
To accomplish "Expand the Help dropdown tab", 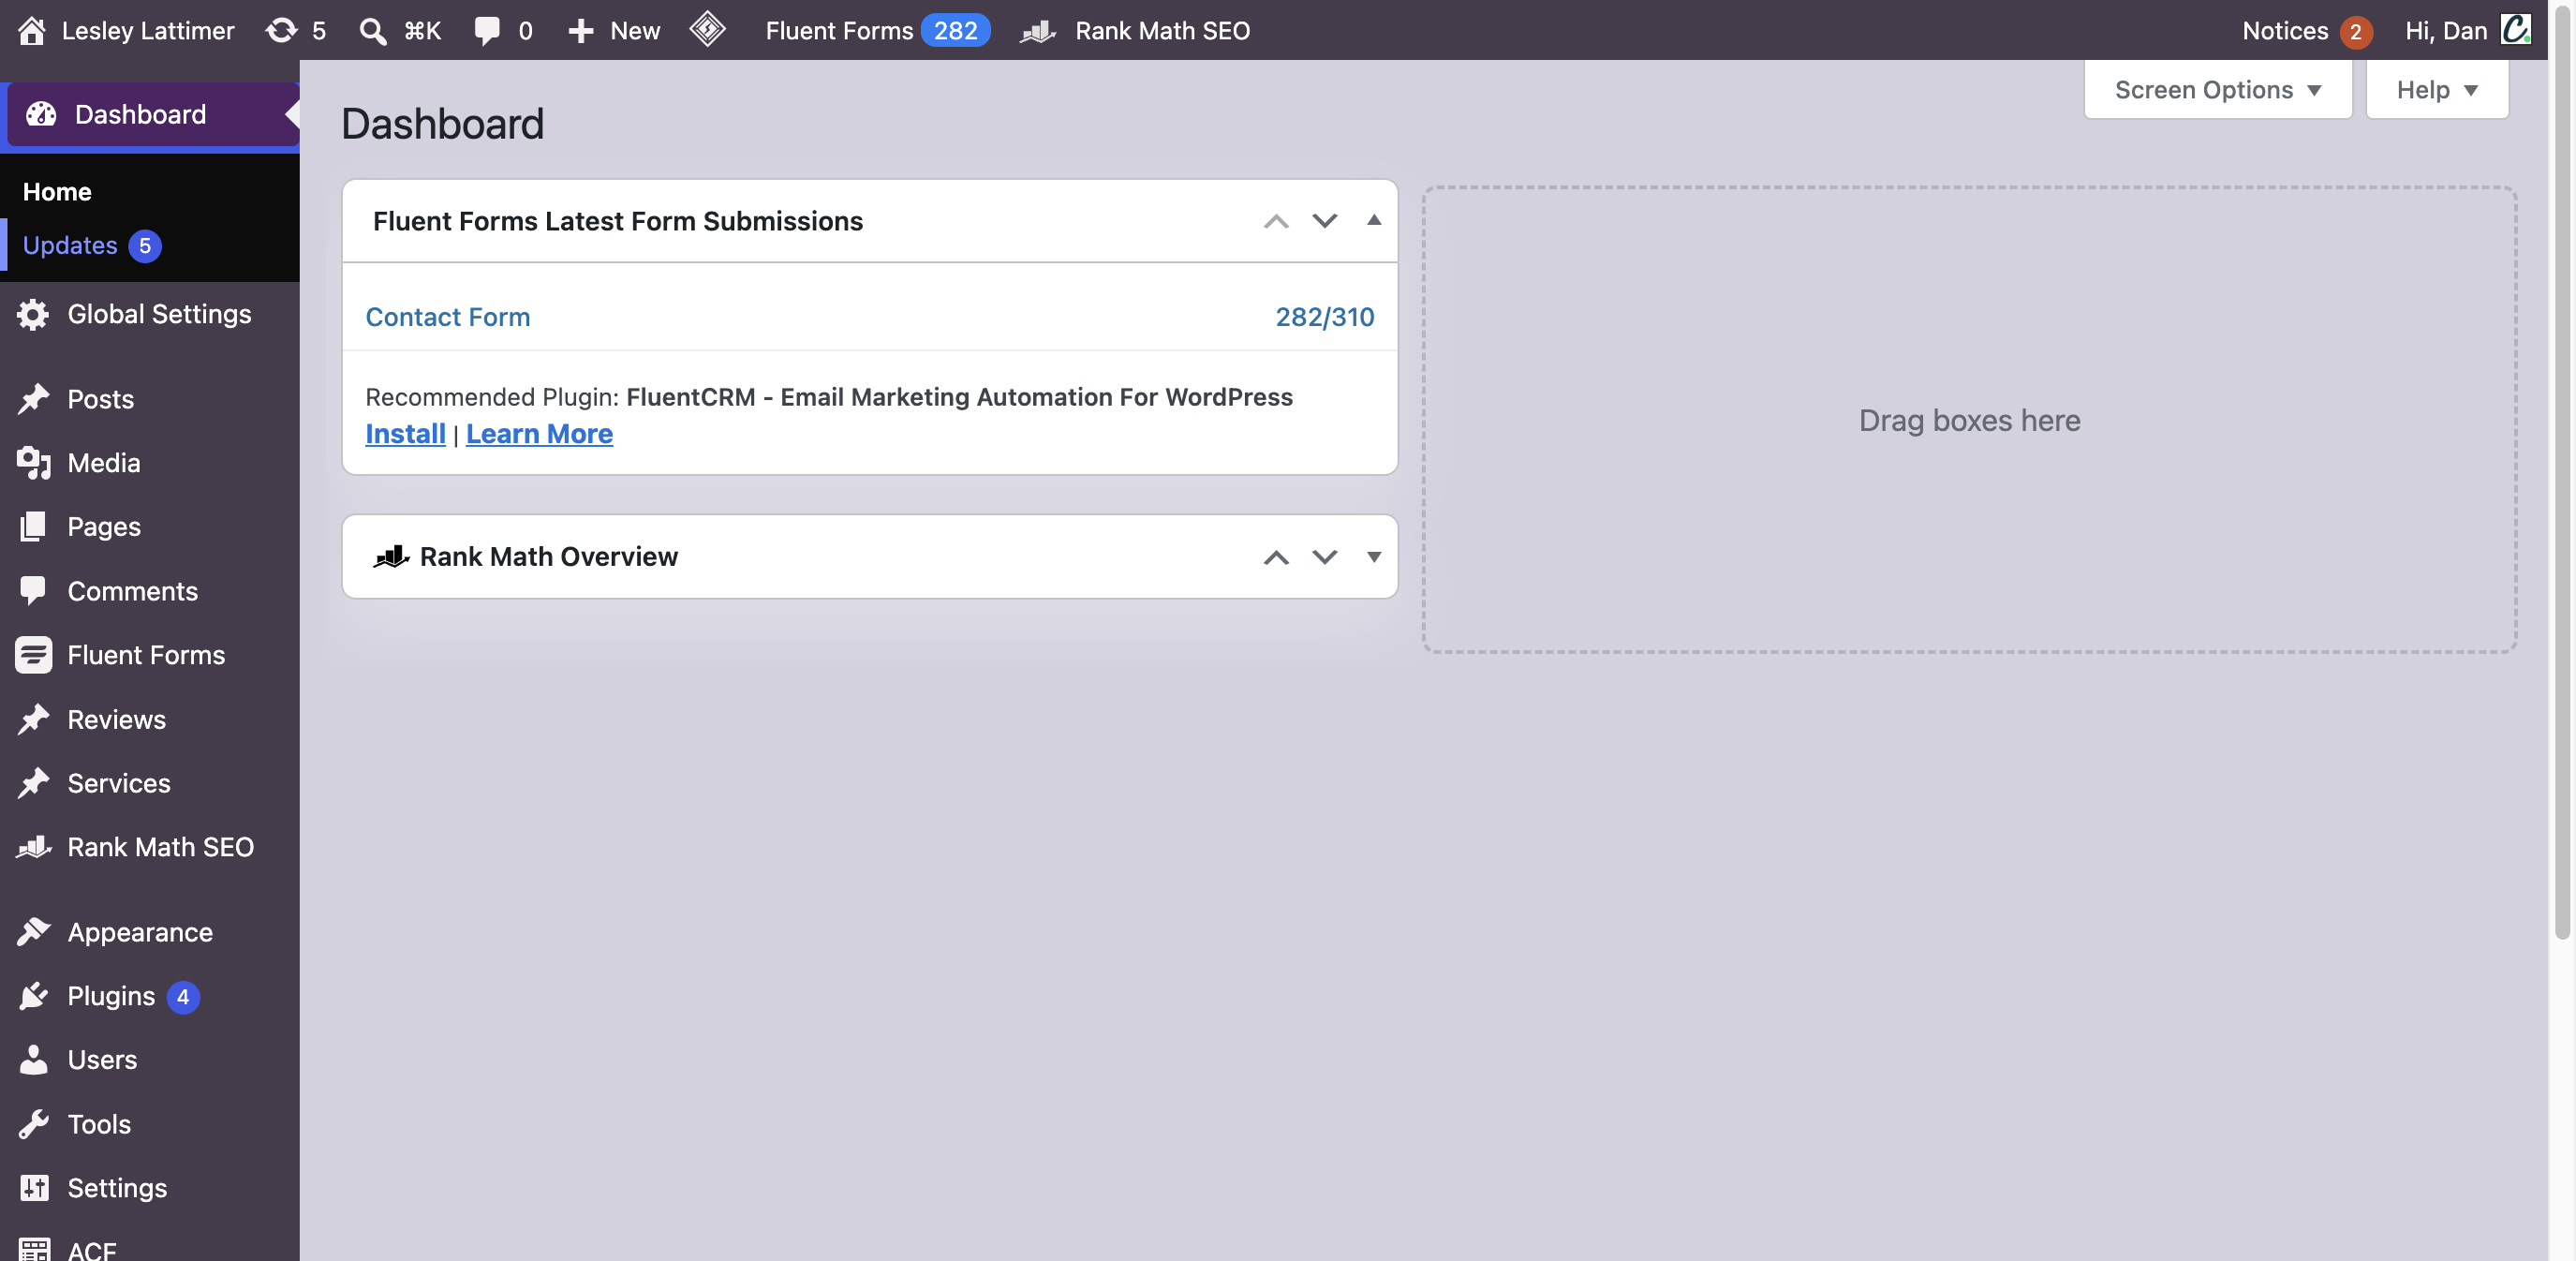I will click(x=2436, y=89).
